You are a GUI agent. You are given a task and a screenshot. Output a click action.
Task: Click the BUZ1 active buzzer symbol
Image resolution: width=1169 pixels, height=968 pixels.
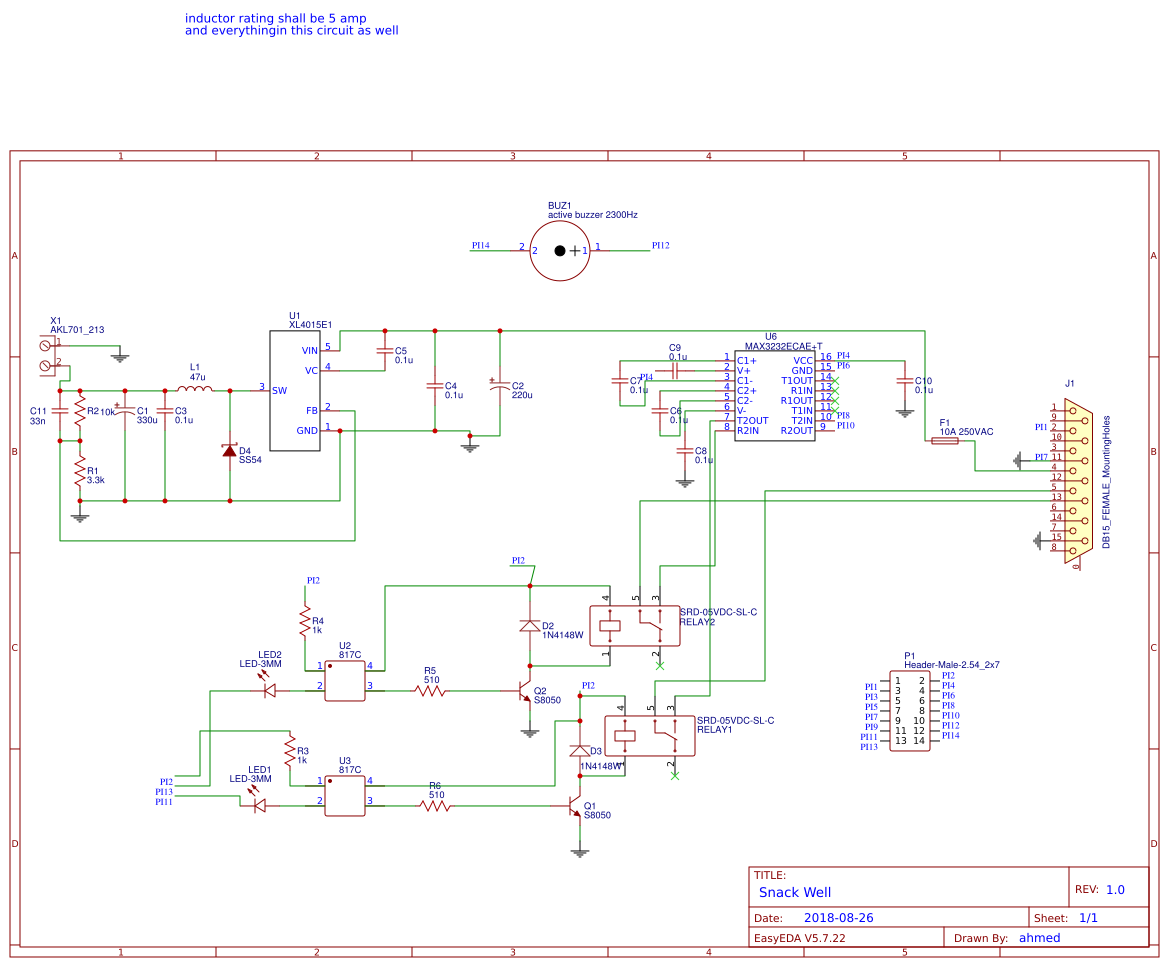(x=559, y=251)
